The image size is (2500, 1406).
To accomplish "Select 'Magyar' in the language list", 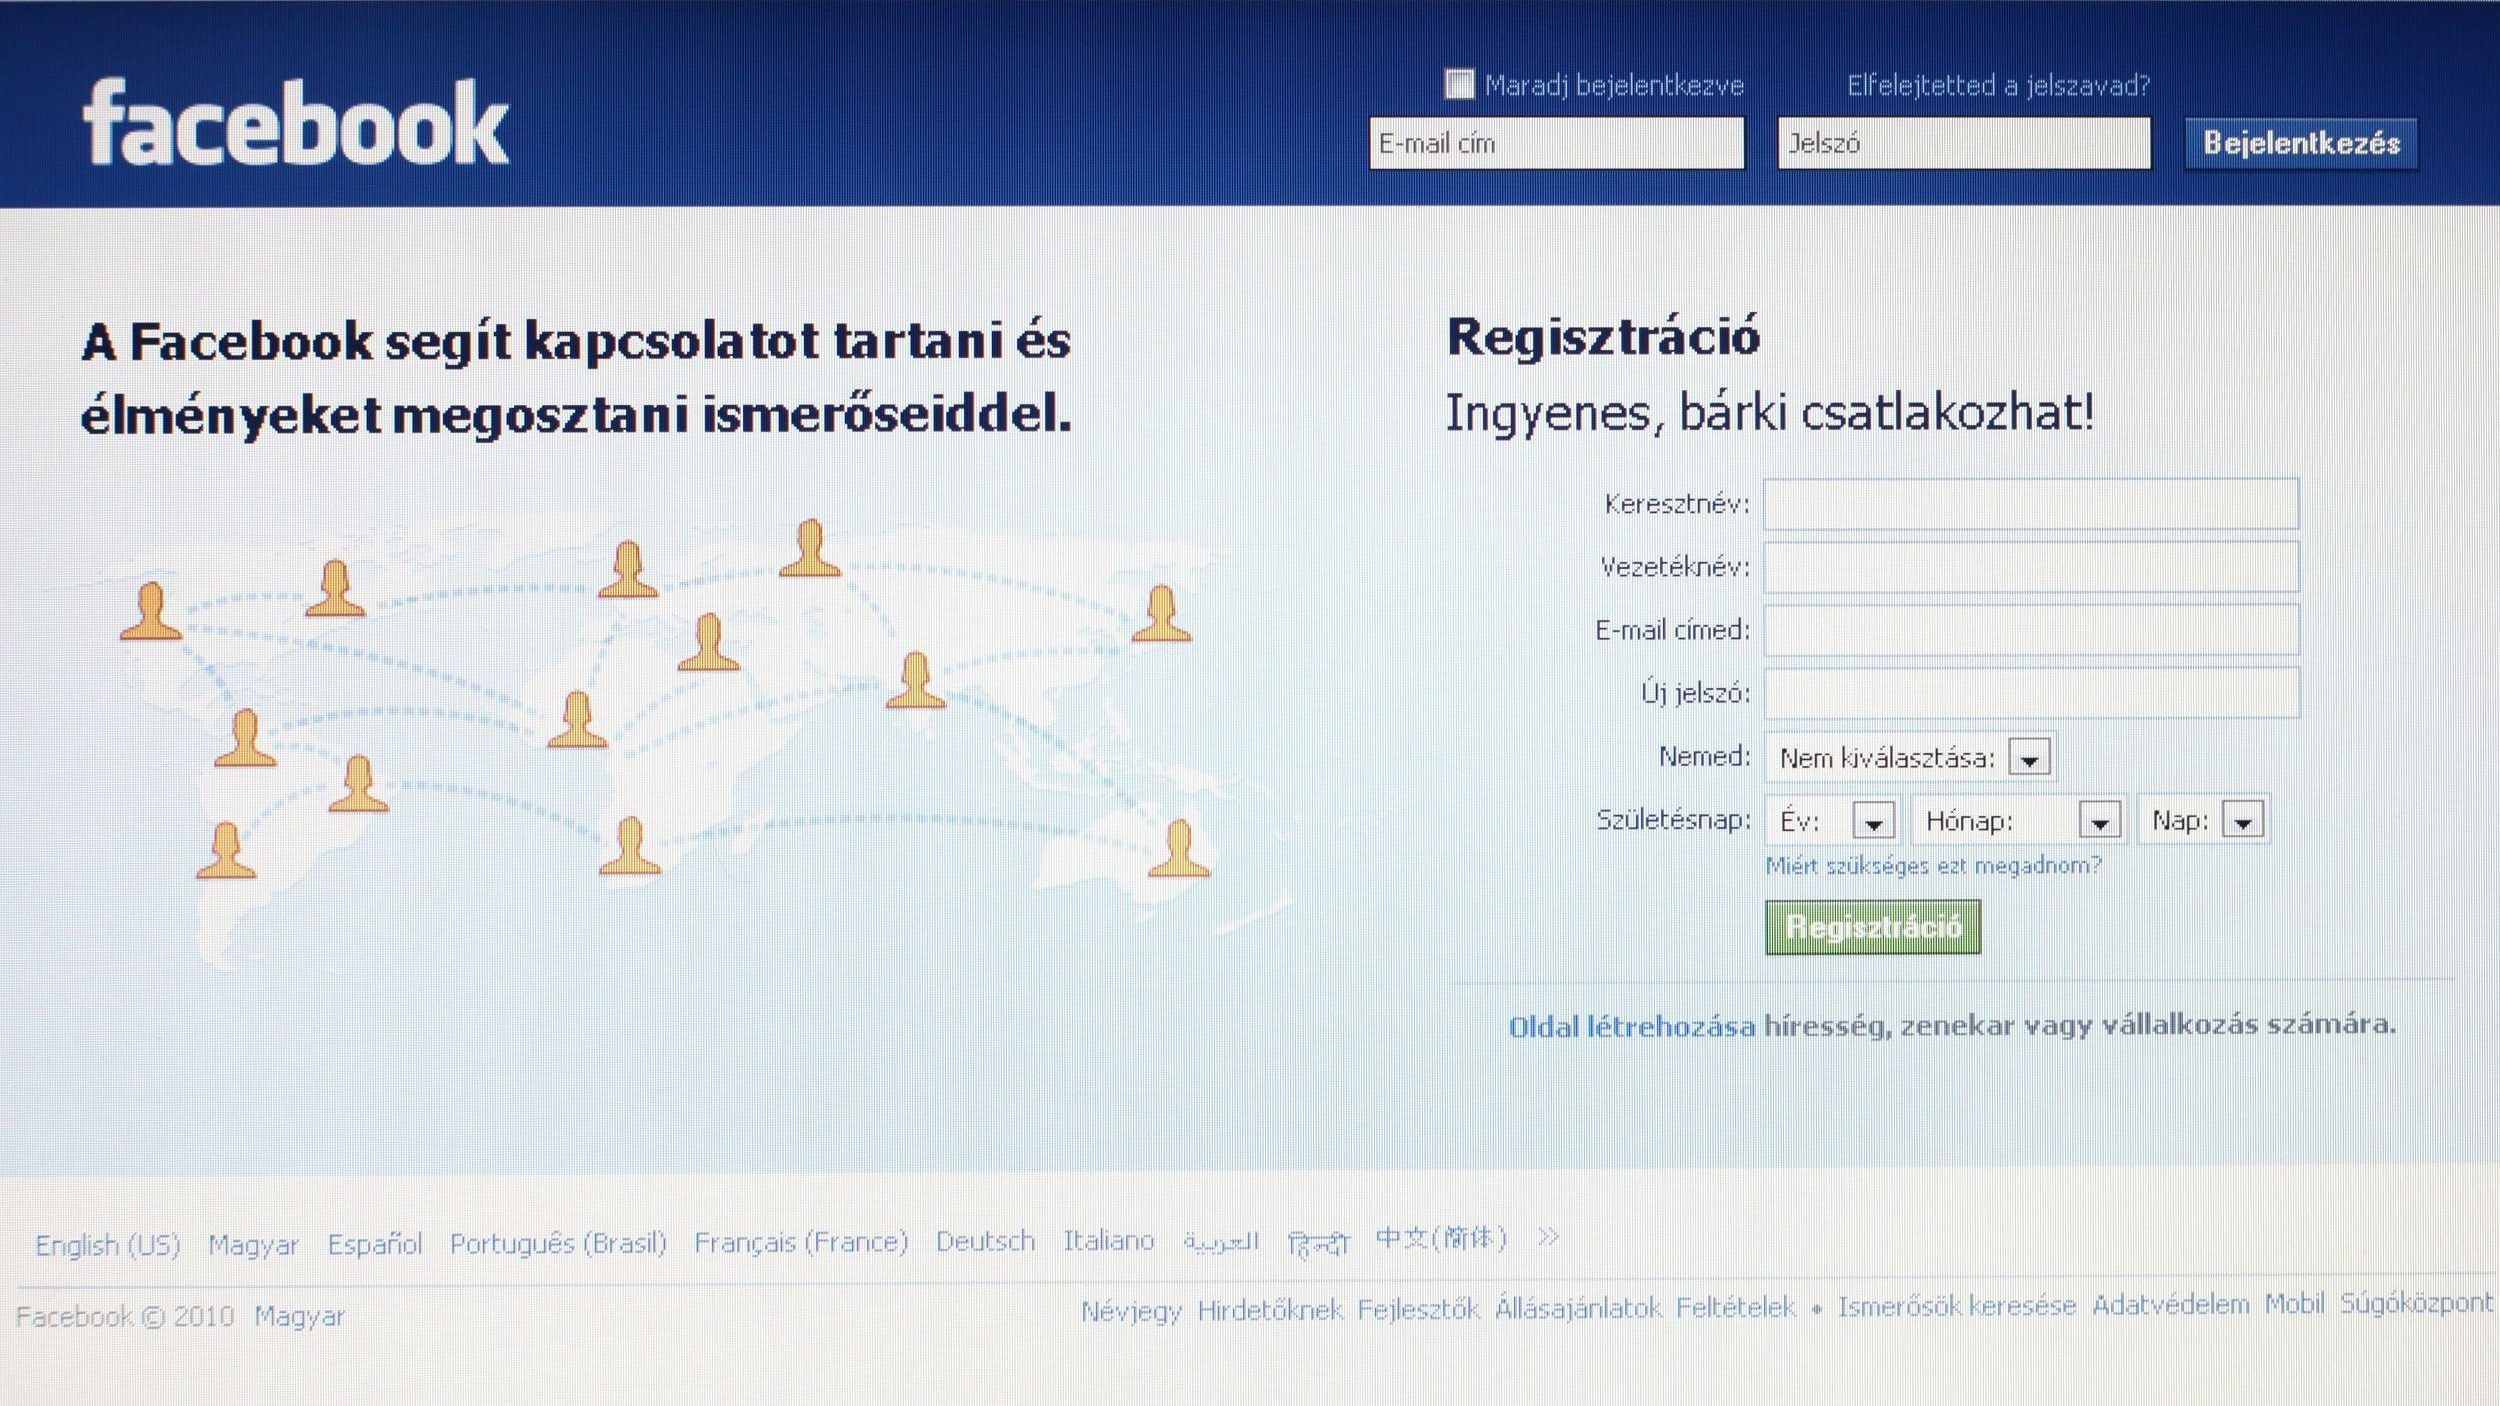I will [254, 1245].
